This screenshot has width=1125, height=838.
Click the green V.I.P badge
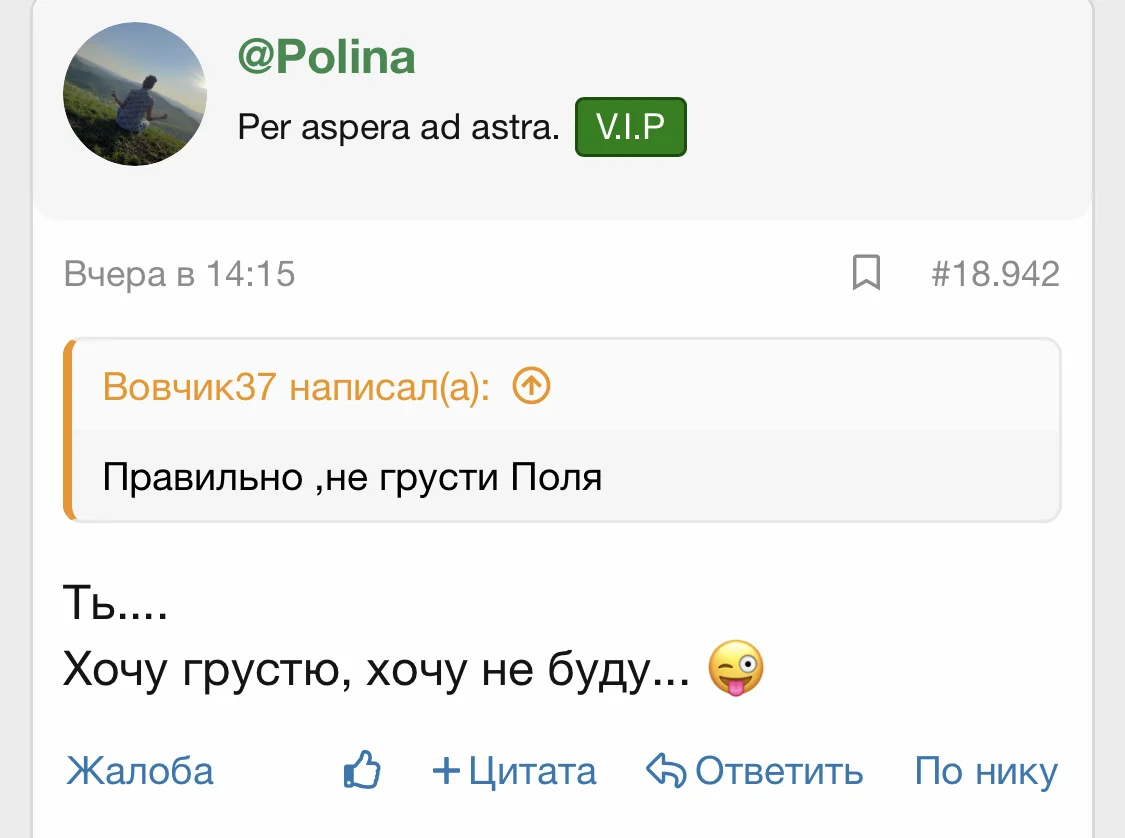pos(630,126)
